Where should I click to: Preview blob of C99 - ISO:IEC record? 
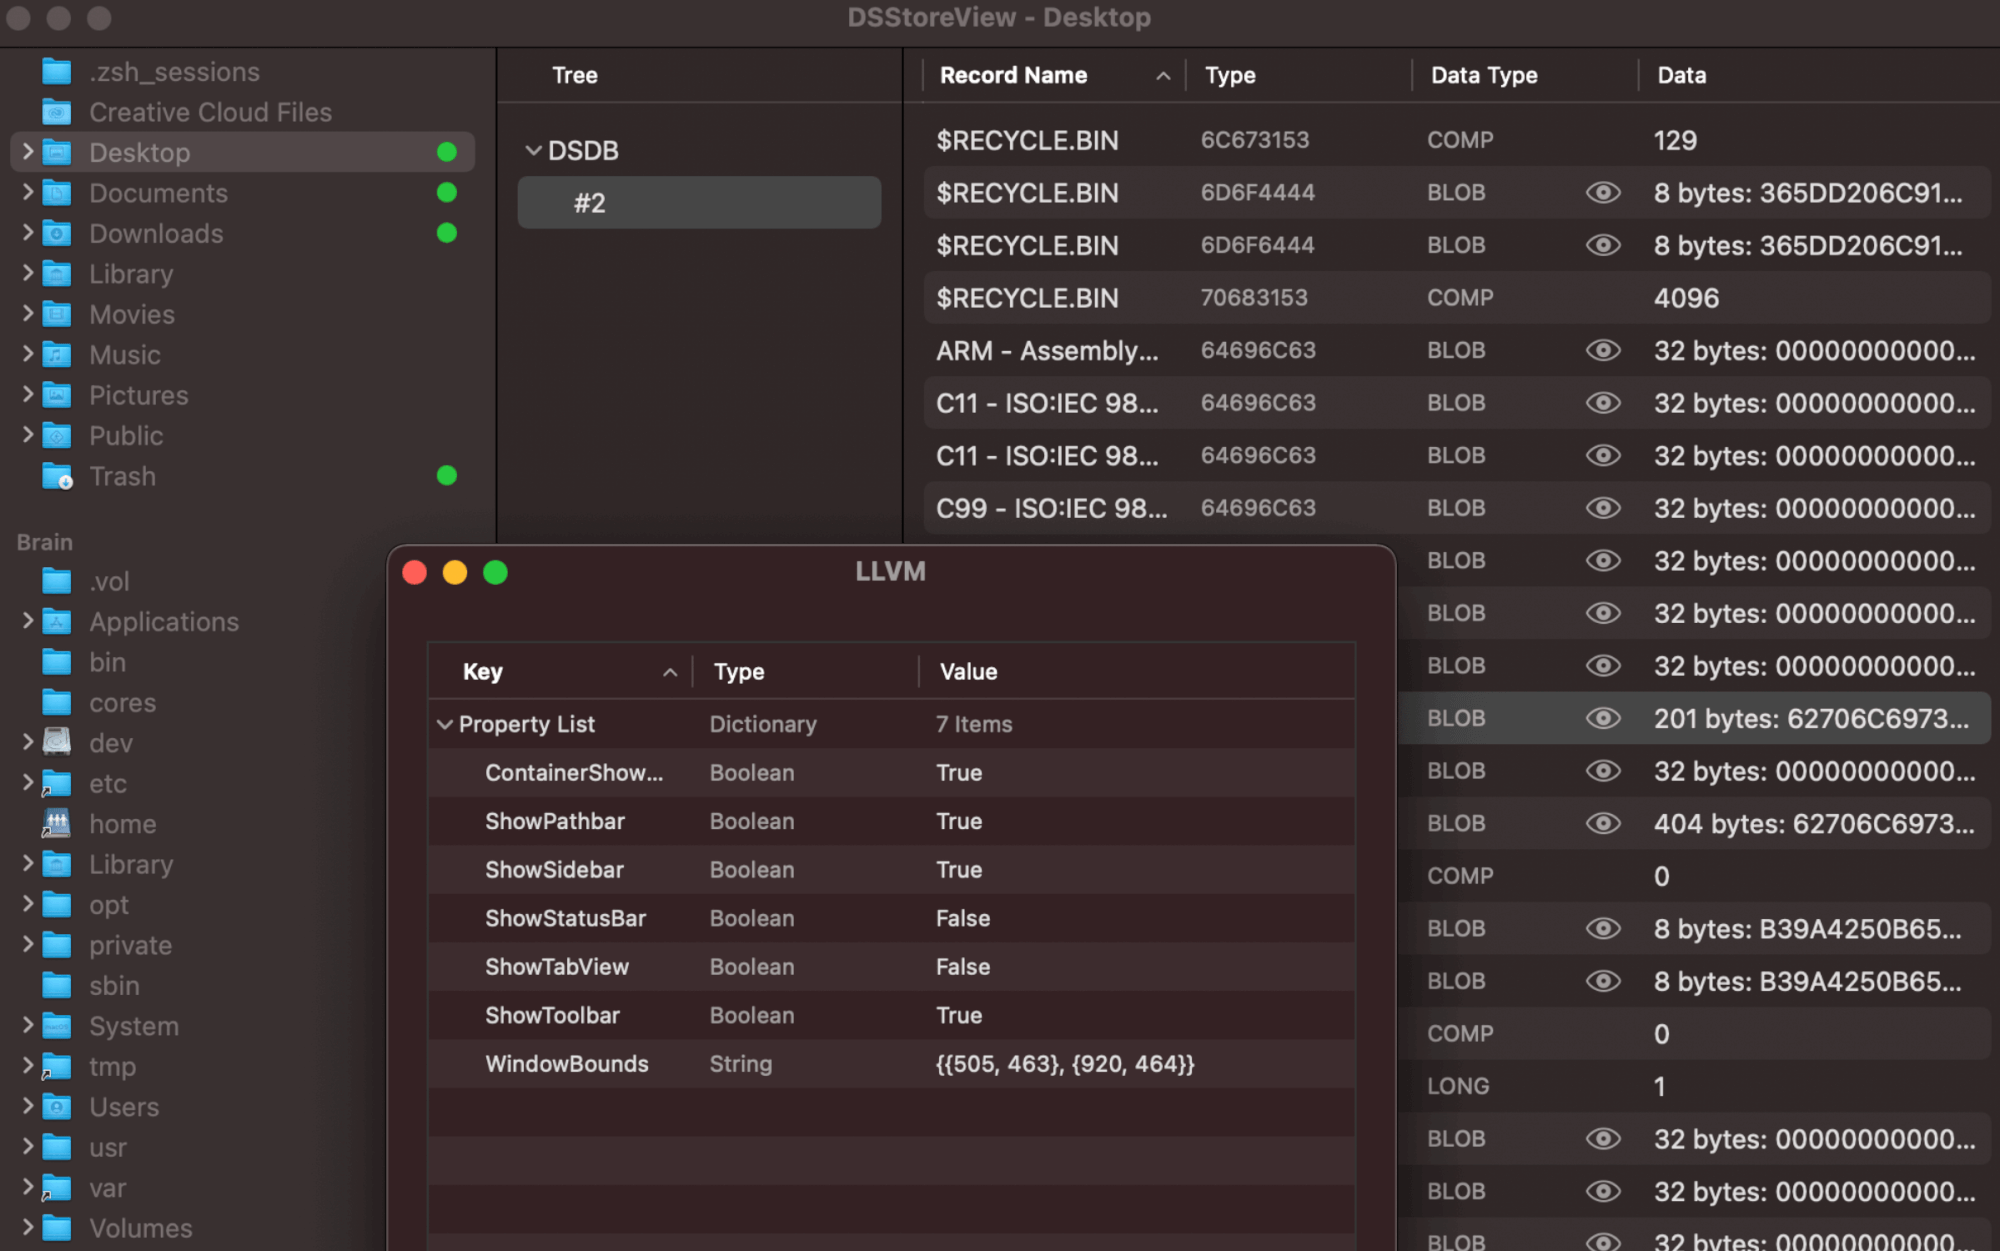pos(1603,508)
